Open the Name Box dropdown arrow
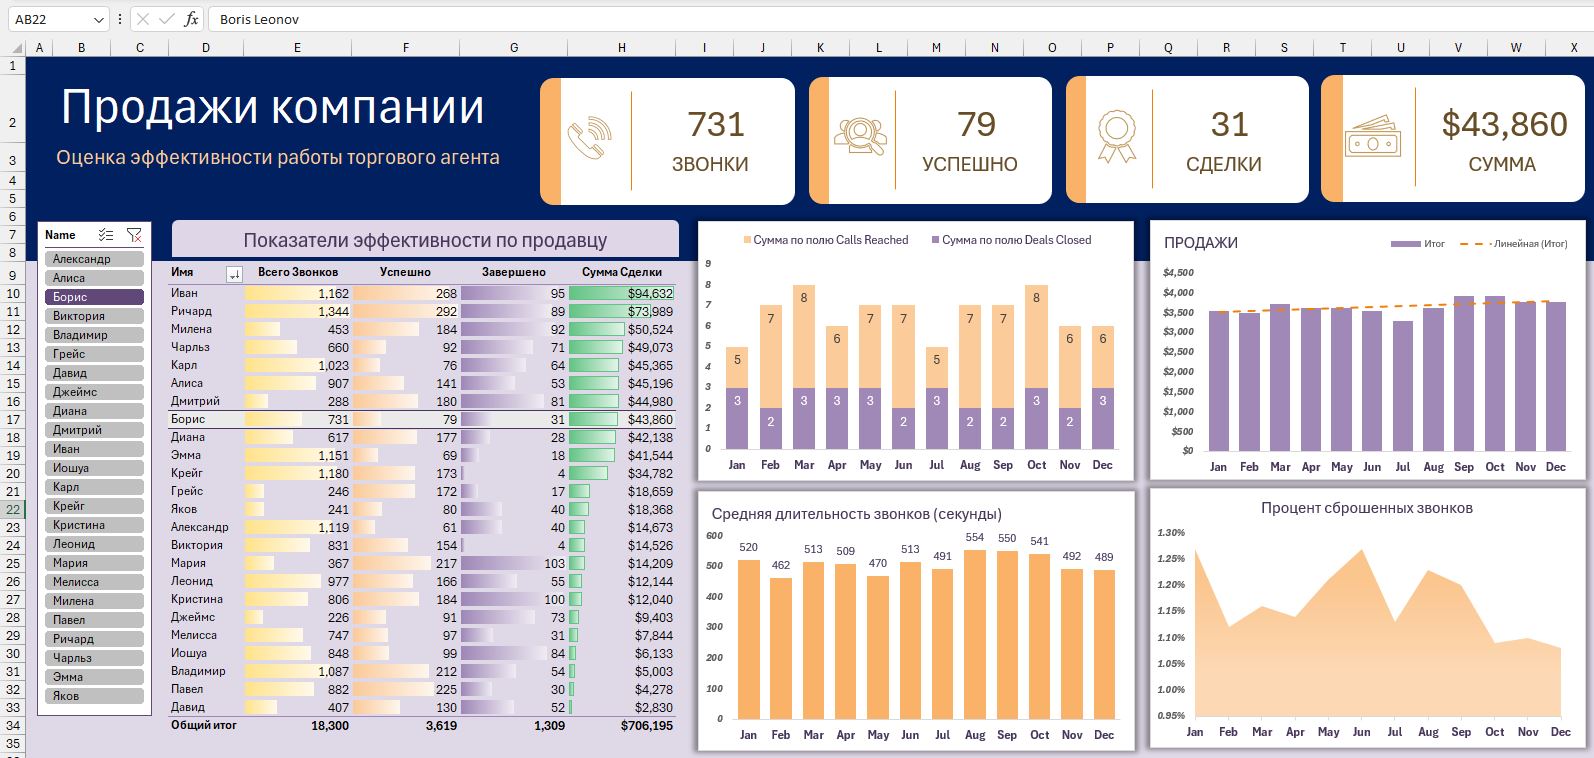This screenshot has width=1594, height=758. tap(98, 20)
